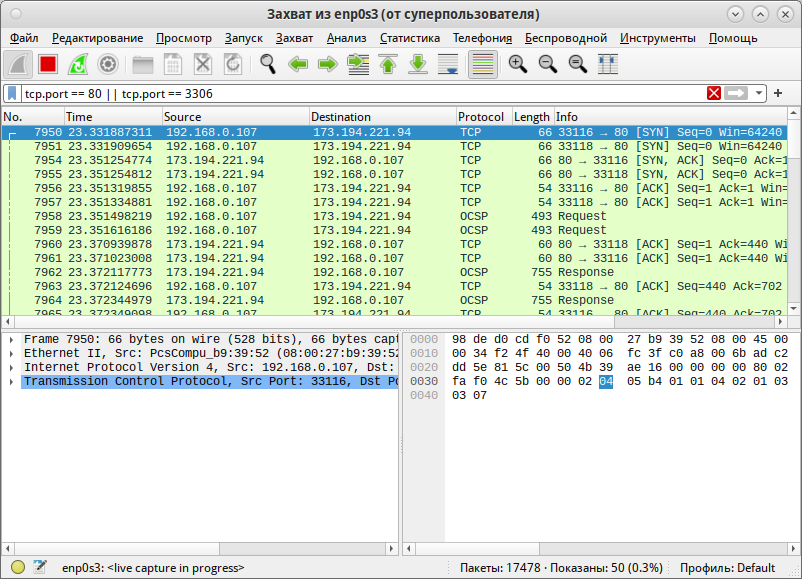
Task: Toggle auto-scroll during live capture
Action: (448, 64)
